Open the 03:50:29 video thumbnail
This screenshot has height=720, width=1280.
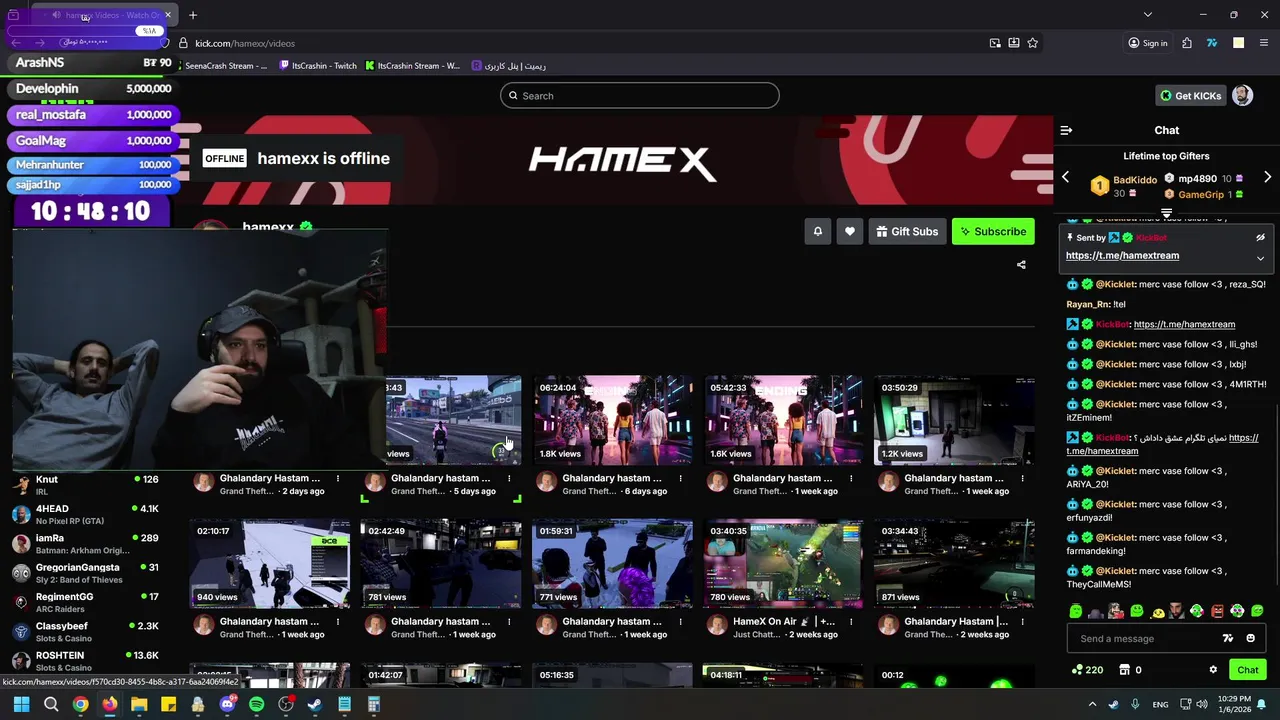pos(954,420)
